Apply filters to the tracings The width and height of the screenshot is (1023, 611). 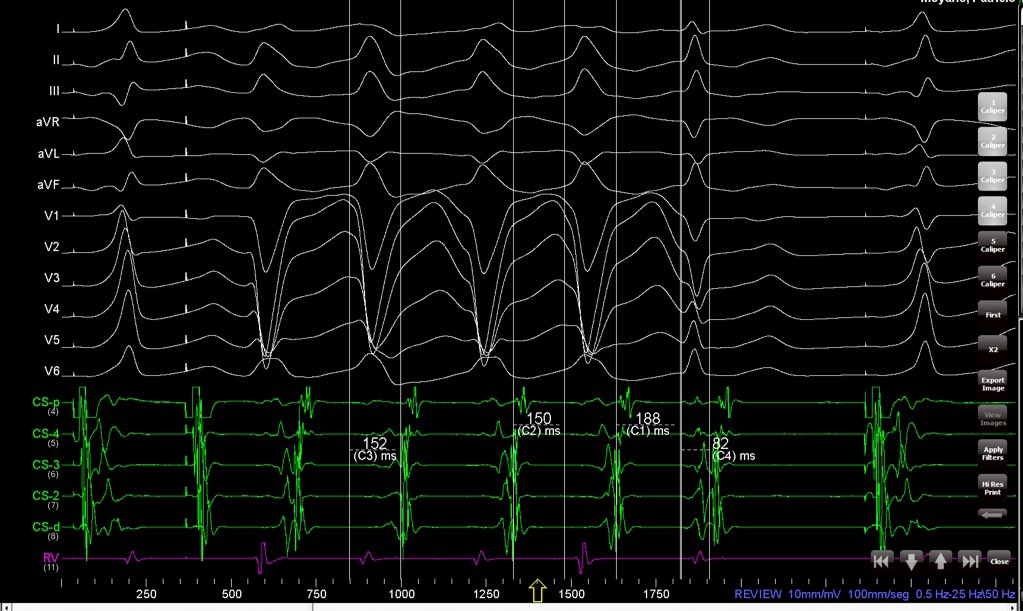coord(991,453)
